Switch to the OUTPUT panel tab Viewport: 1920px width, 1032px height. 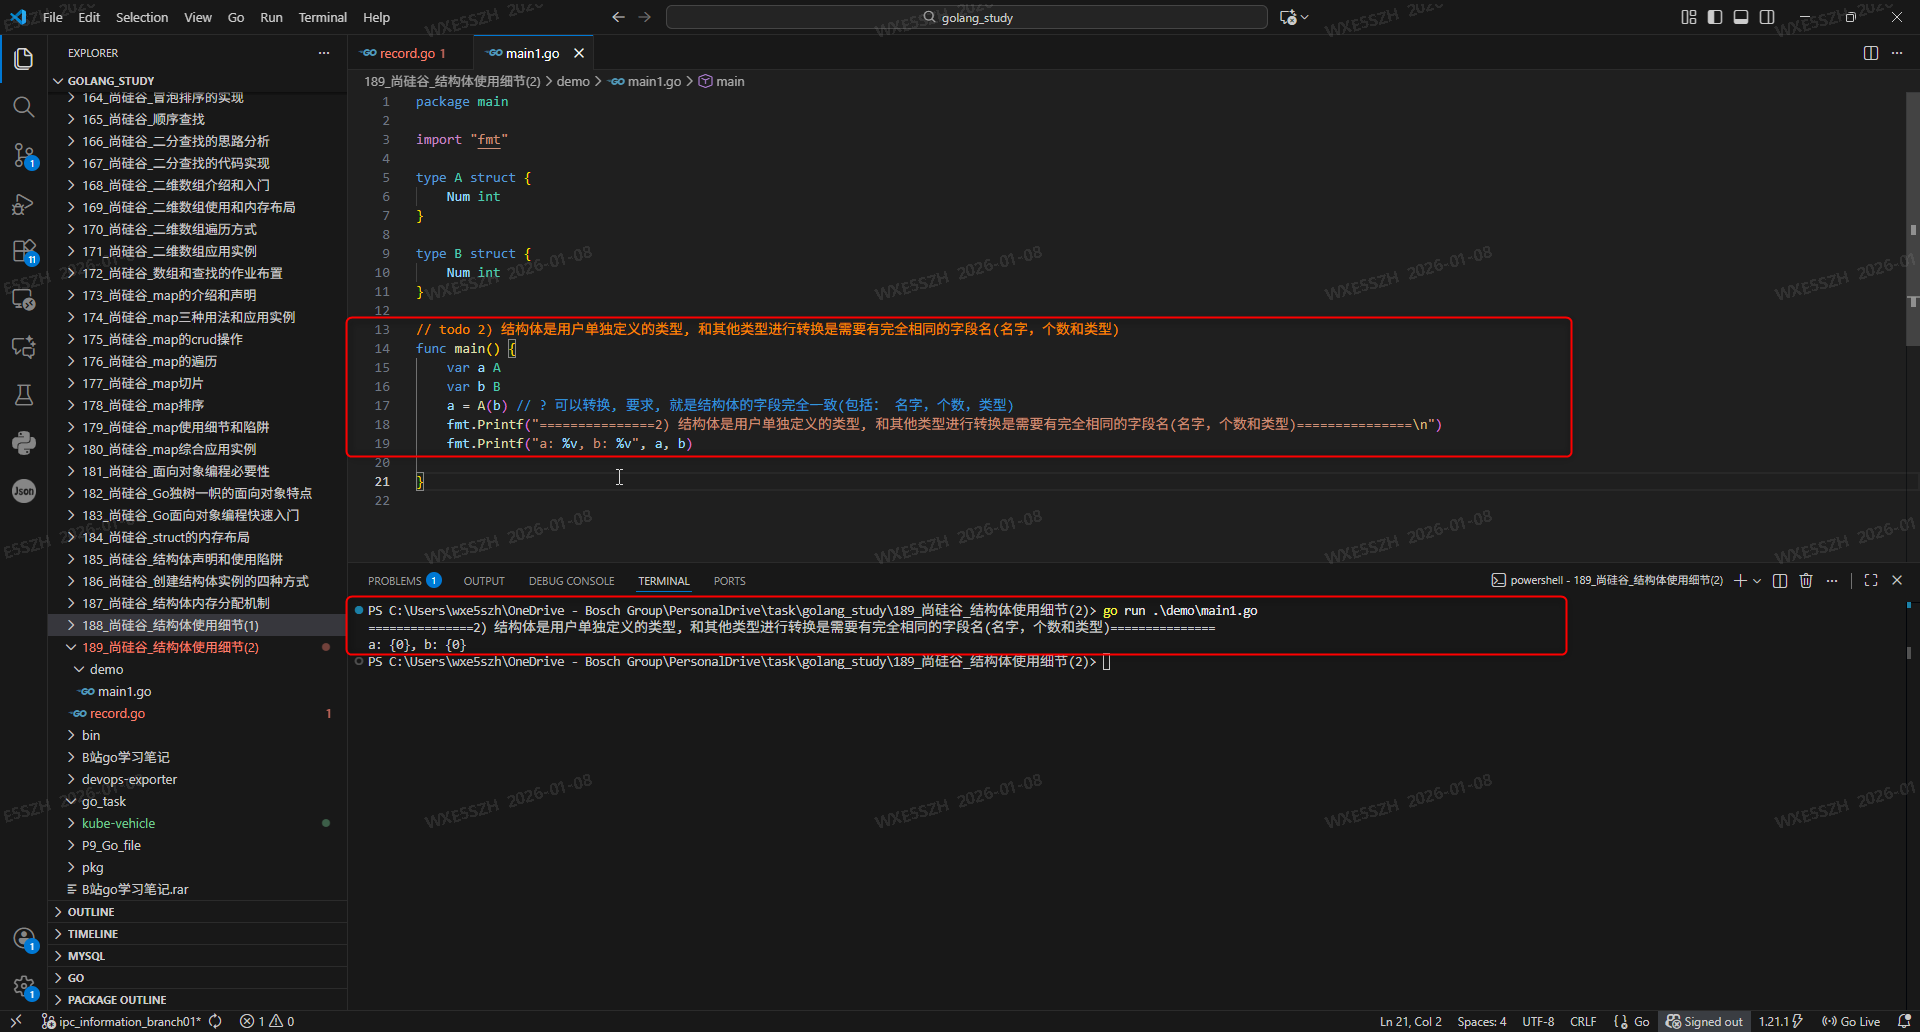[x=484, y=580]
